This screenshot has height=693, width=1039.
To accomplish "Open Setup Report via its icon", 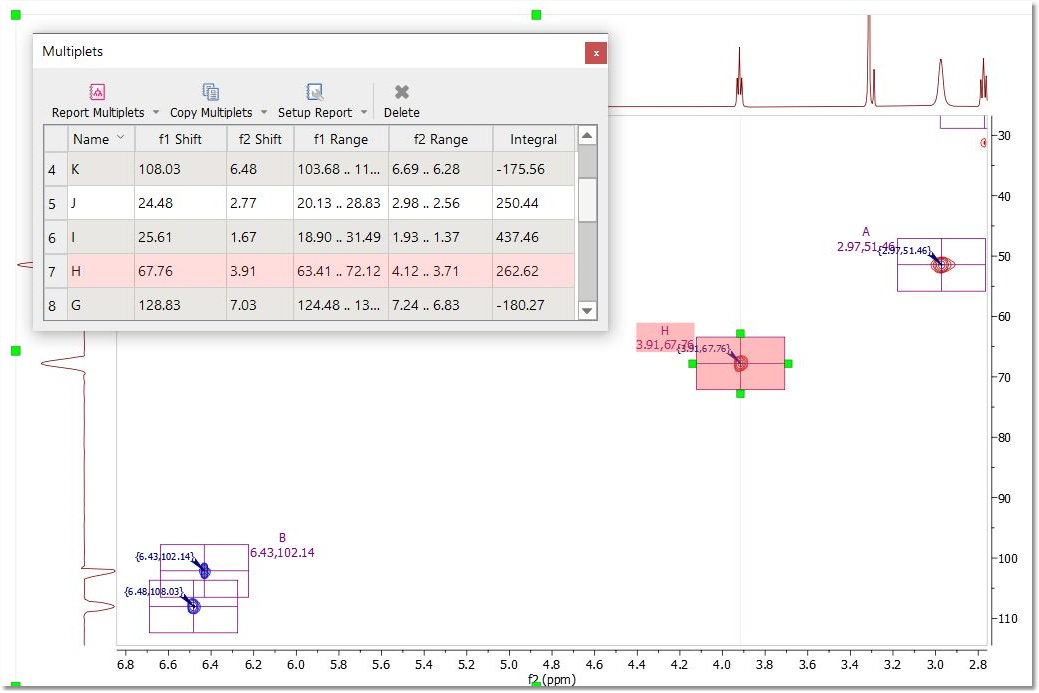I will coord(315,93).
